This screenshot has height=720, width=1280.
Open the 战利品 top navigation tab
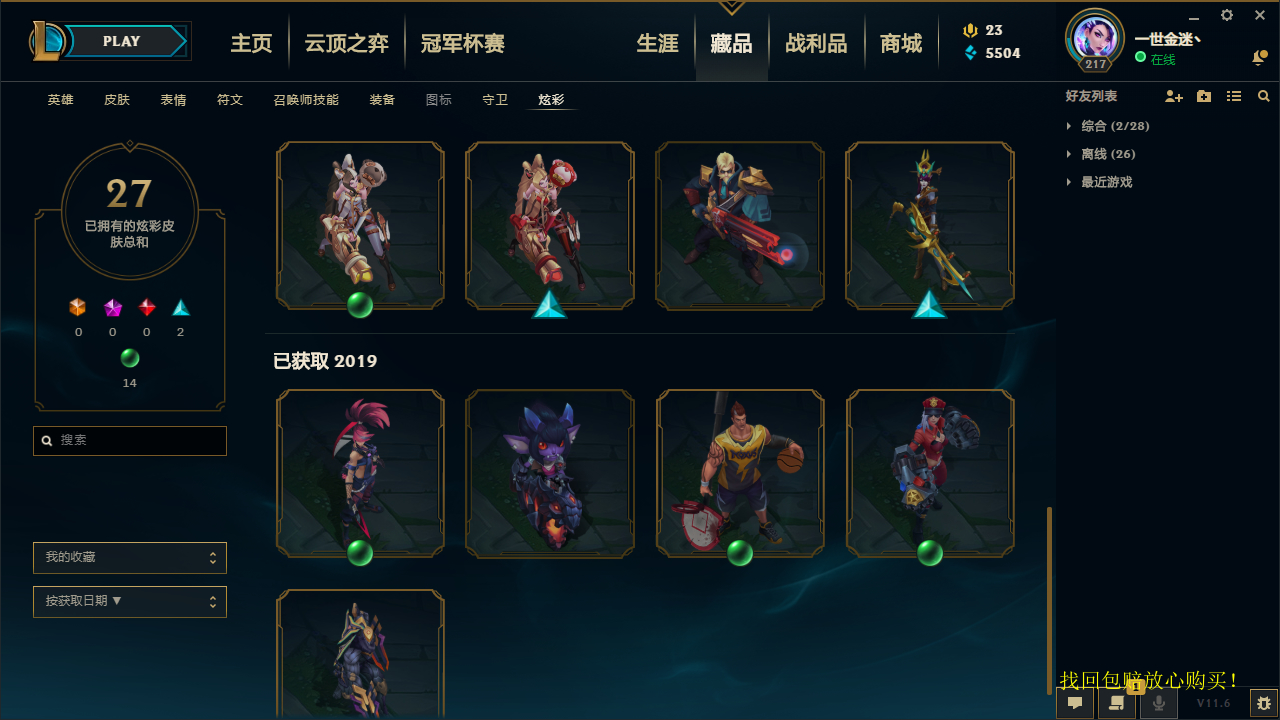(816, 44)
